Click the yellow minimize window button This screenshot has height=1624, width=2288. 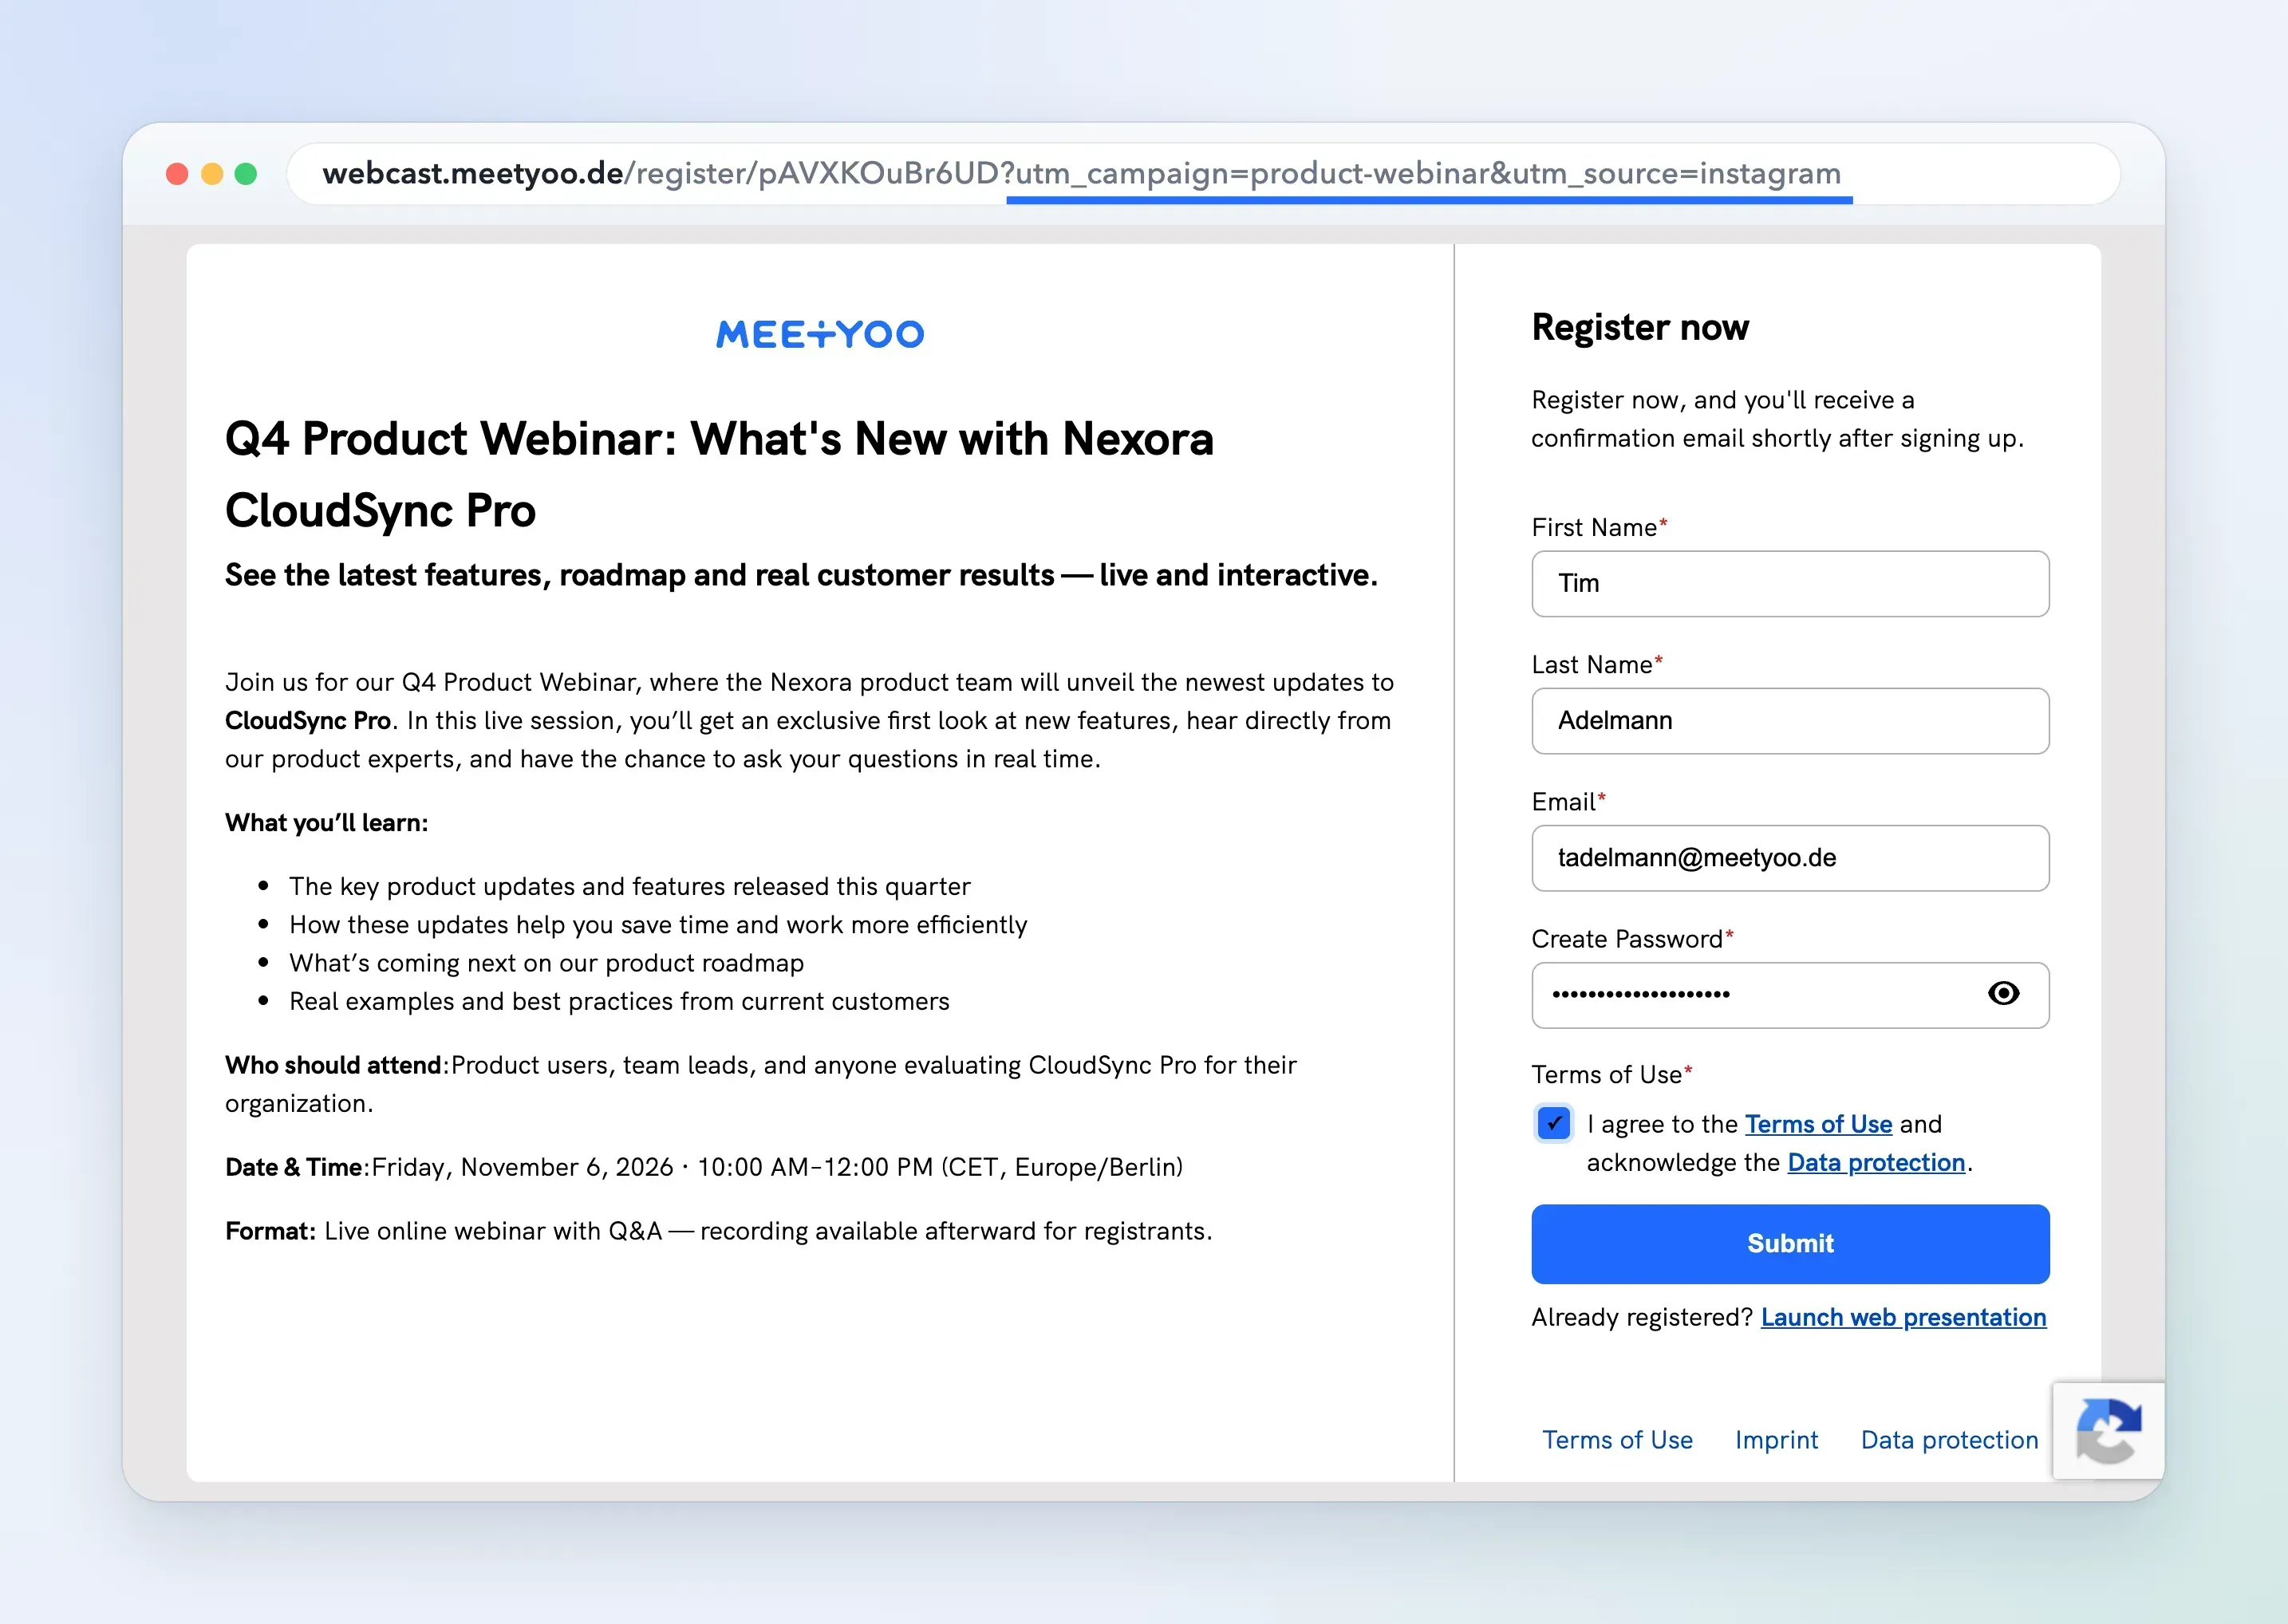click(212, 174)
